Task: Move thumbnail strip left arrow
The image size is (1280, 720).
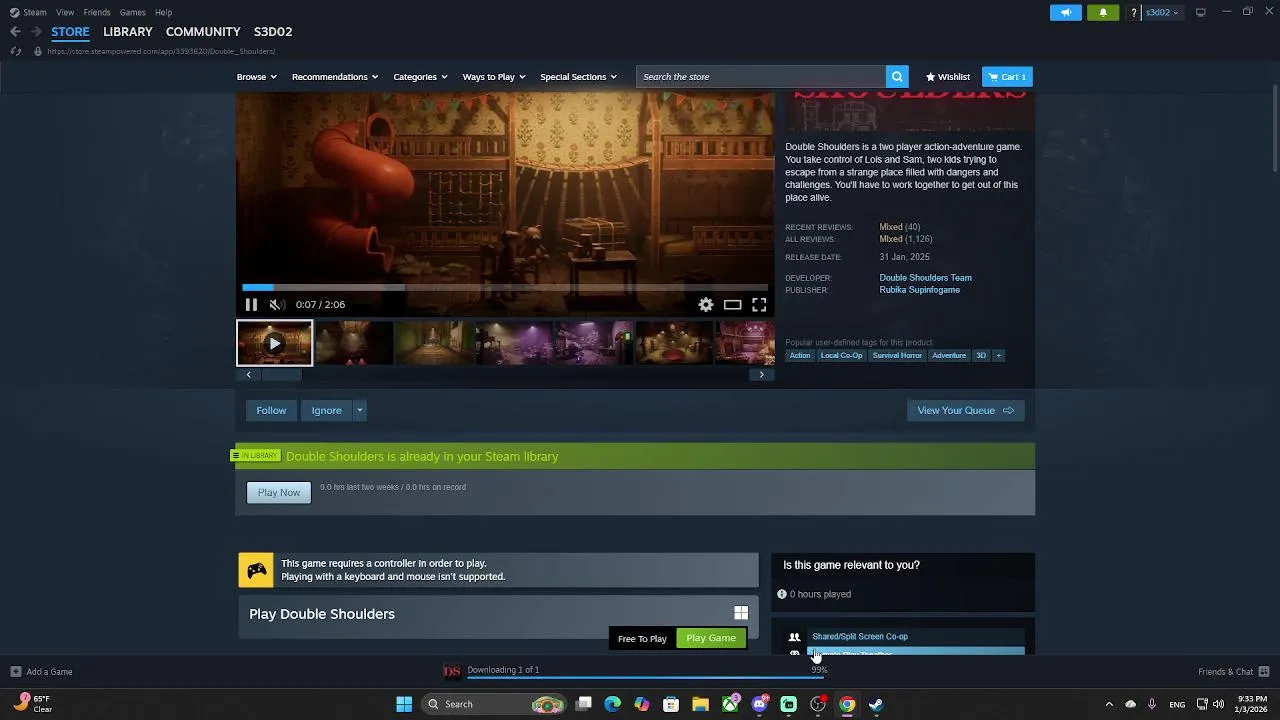Action: pos(248,374)
